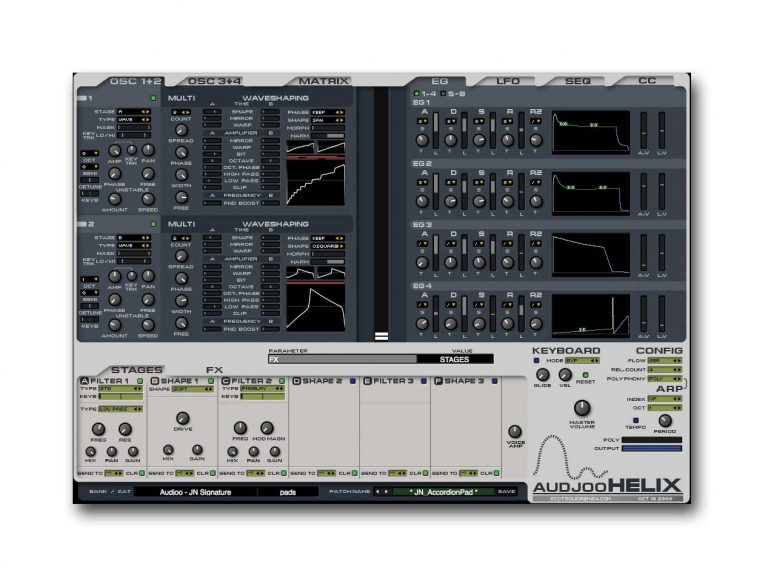Switch to the Matrix tab
768x576 pixels.
pos(323,81)
